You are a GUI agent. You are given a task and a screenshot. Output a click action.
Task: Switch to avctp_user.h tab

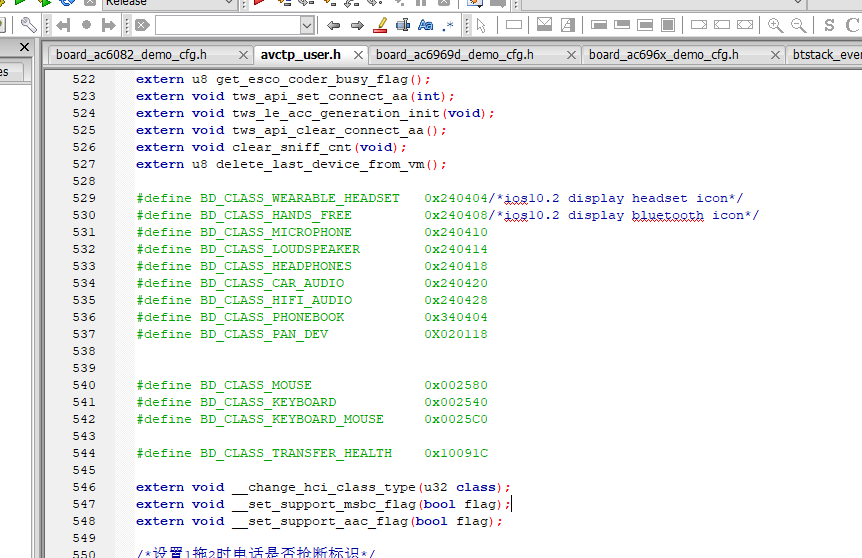(301, 54)
